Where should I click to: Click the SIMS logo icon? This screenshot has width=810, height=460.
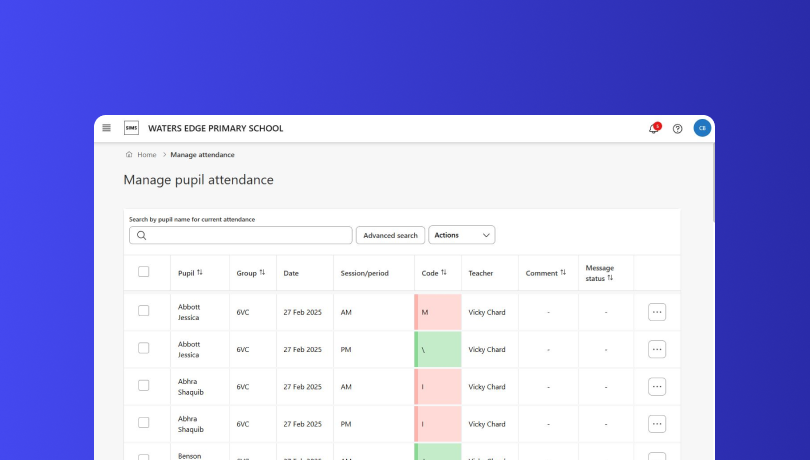[x=131, y=128]
